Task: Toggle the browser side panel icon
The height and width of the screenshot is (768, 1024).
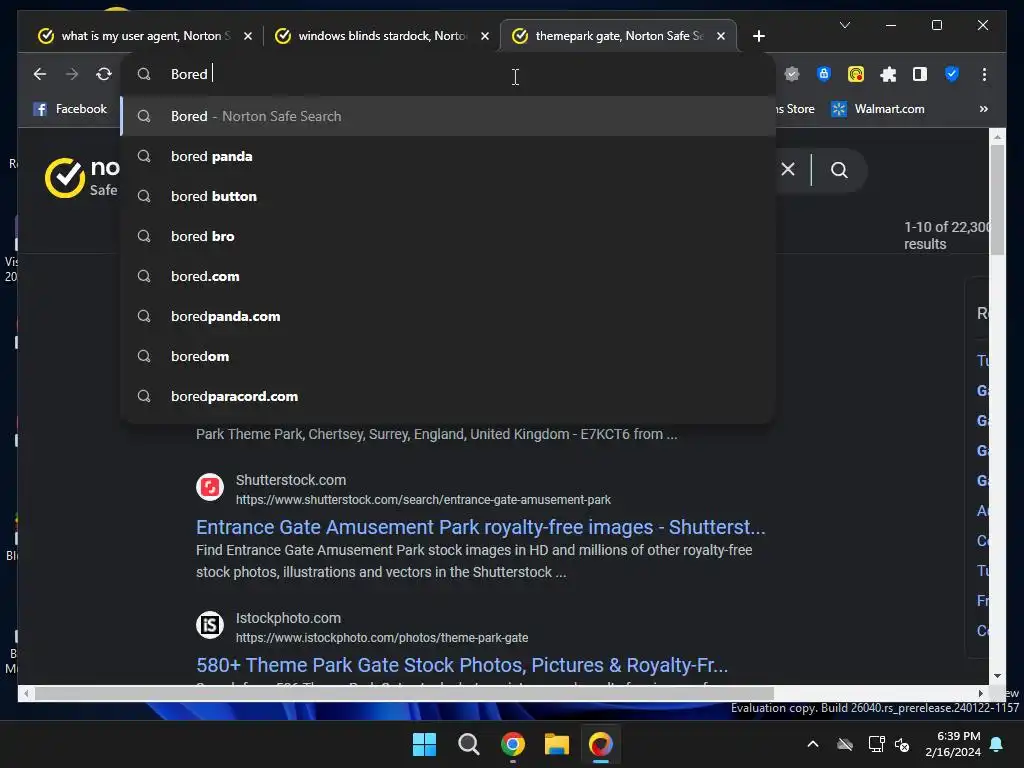Action: pyautogui.click(x=920, y=74)
